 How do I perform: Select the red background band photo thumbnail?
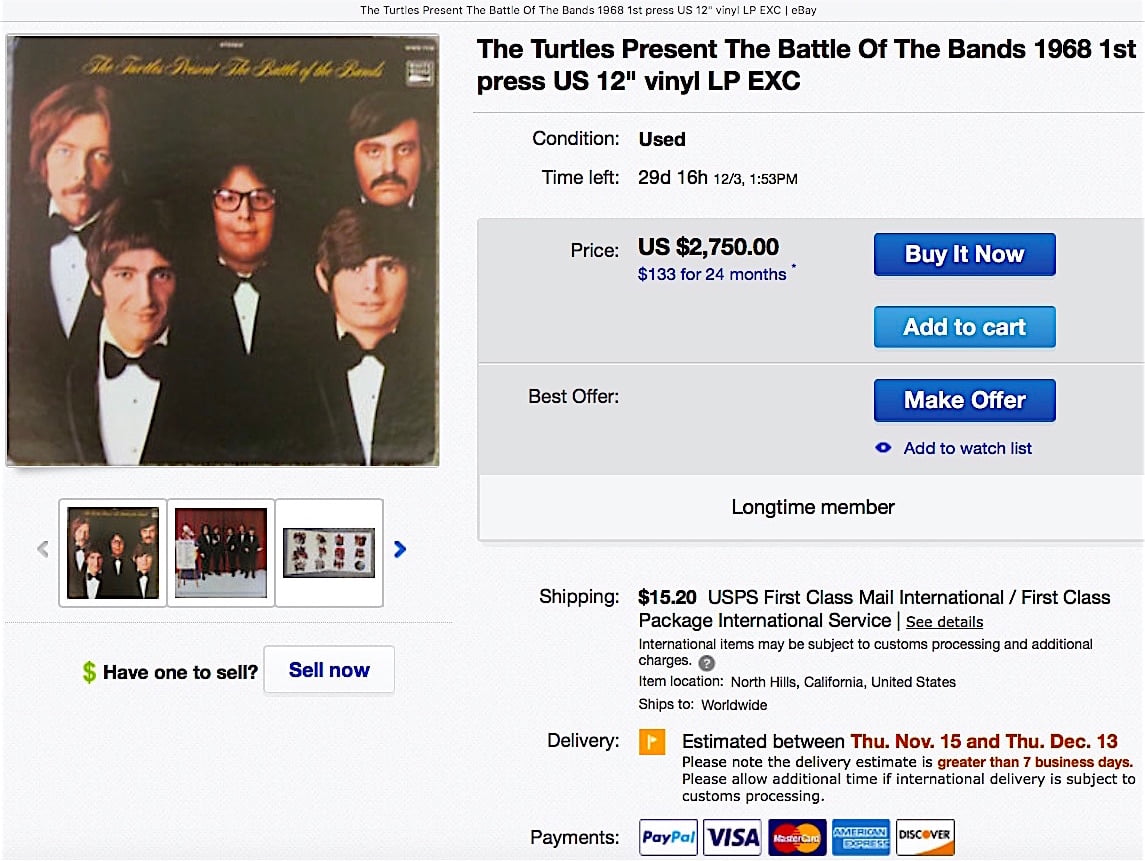pyautogui.click(x=221, y=553)
